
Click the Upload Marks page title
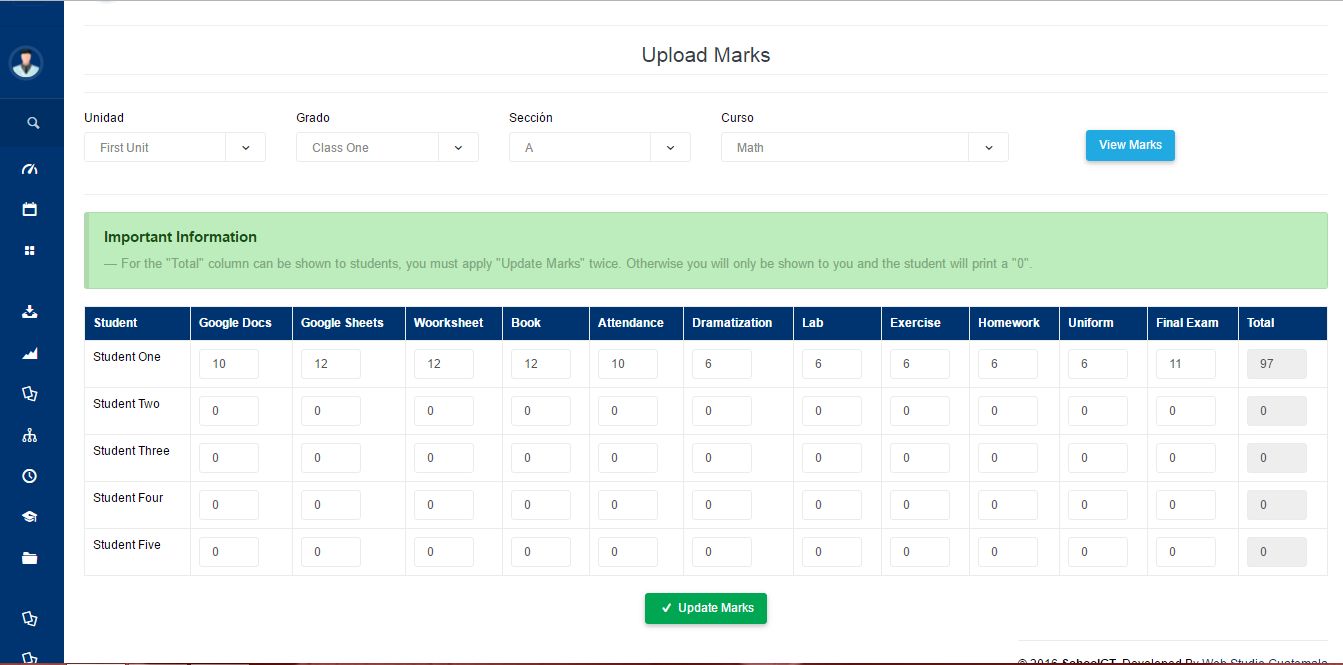click(706, 55)
